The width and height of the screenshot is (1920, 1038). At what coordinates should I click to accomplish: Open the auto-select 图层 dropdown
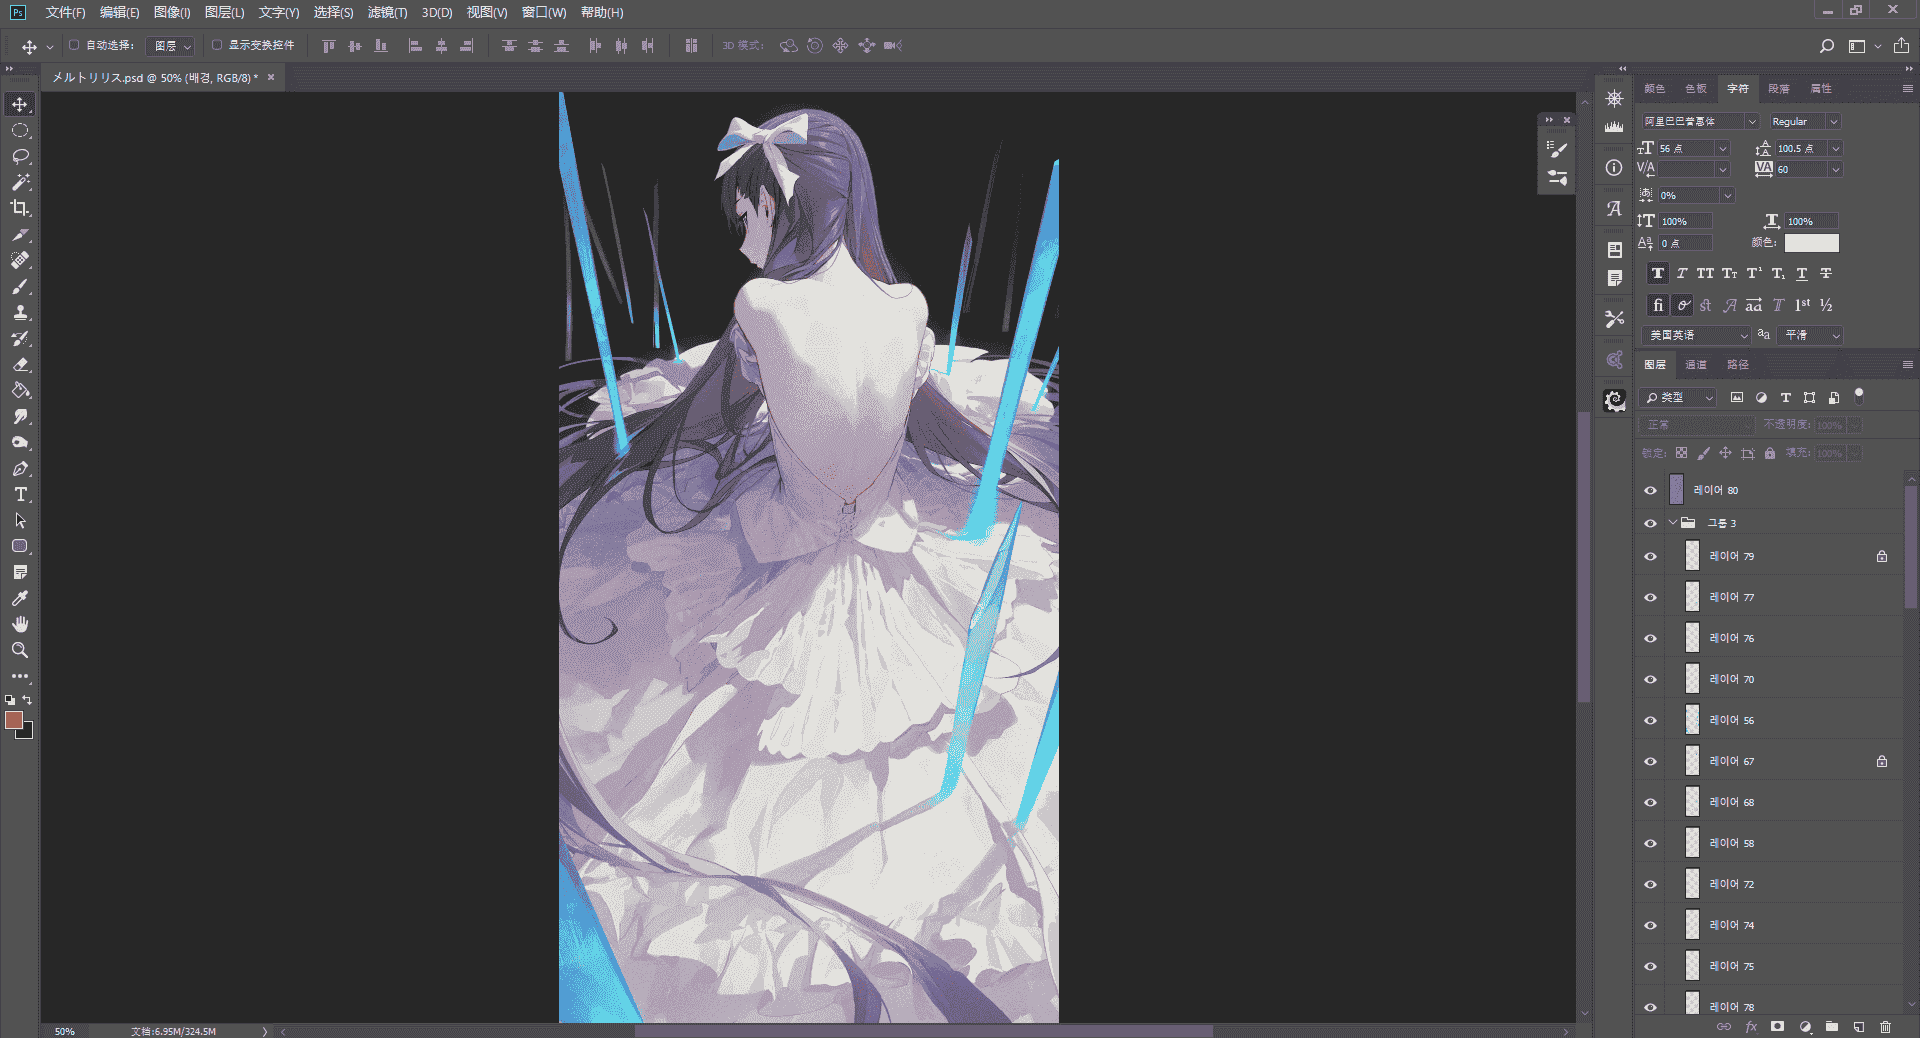click(x=170, y=46)
